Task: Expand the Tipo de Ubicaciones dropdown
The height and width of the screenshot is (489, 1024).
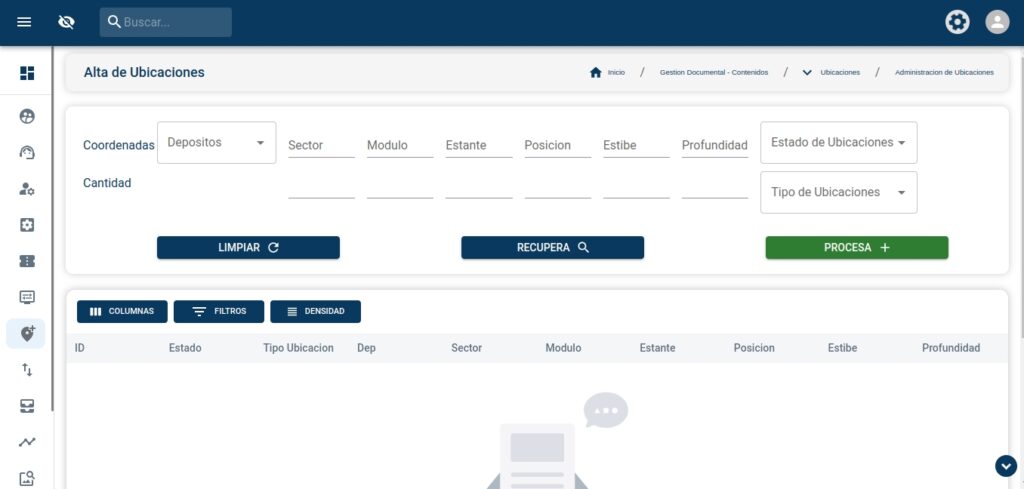Action: click(838, 192)
